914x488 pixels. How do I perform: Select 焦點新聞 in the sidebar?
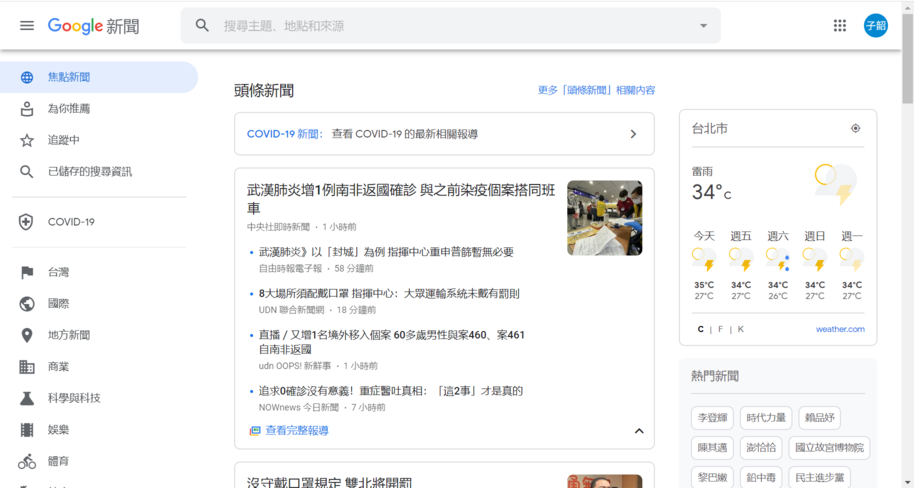pyautogui.click(x=99, y=78)
